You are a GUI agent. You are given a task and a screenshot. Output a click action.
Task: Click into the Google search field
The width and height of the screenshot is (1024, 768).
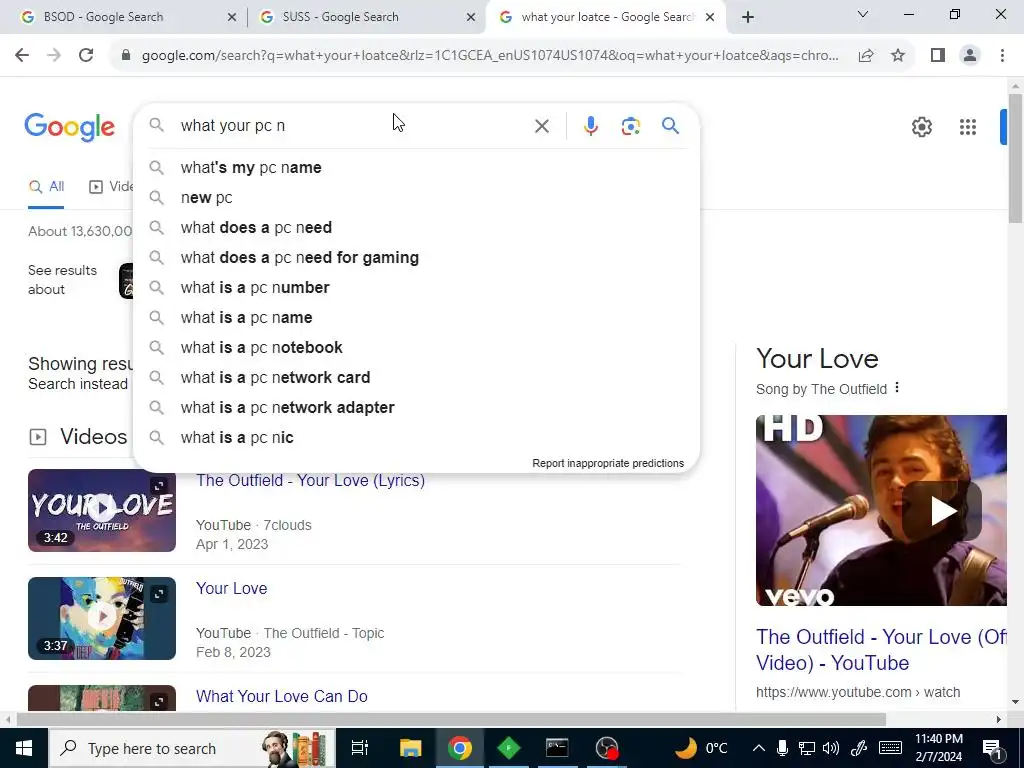[353, 125]
